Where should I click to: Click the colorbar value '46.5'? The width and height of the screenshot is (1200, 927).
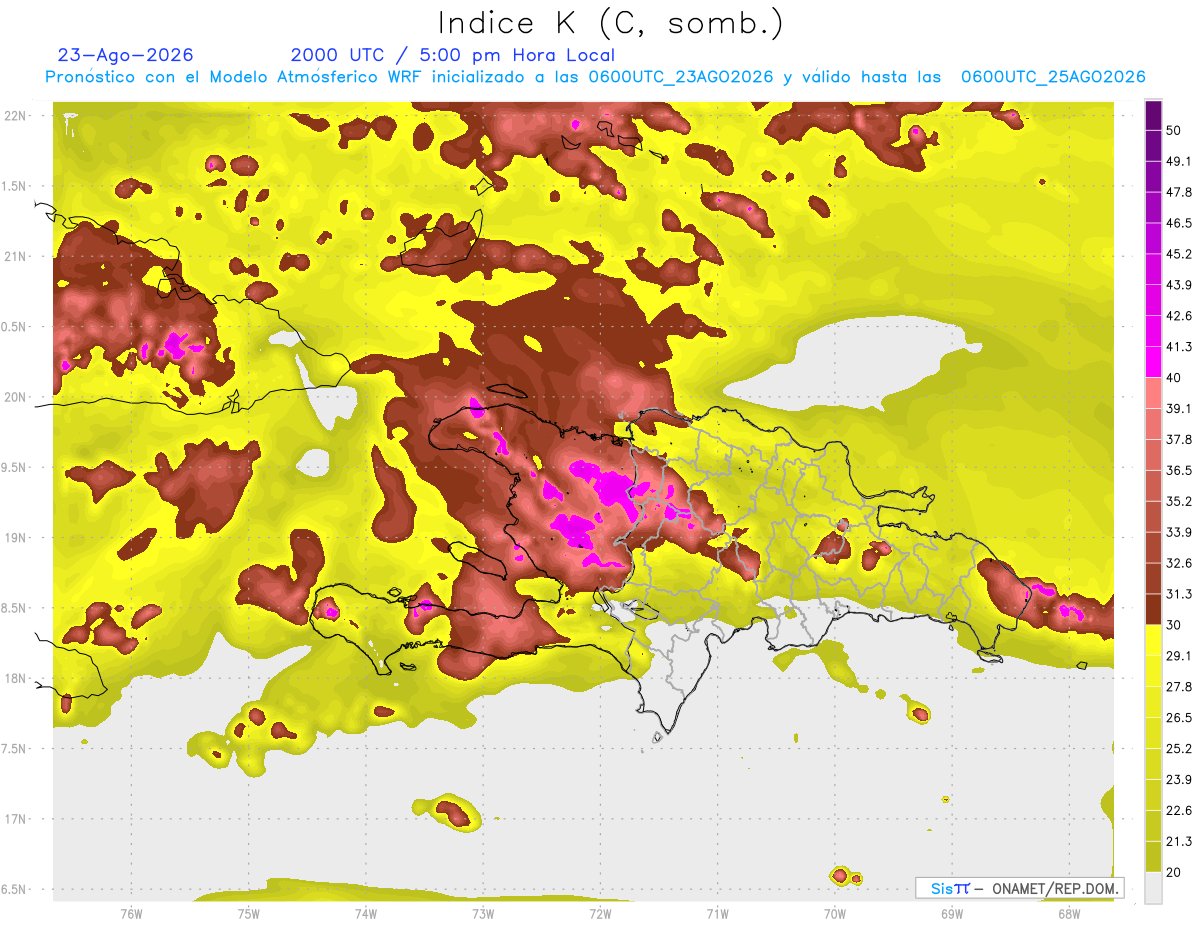point(1178,223)
